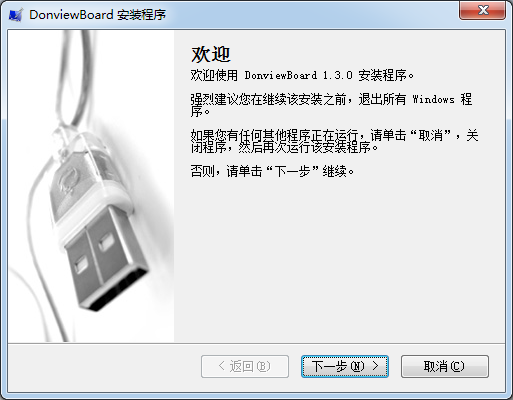
Task: Click the 欢迎 heading text
Action: (211, 54)
